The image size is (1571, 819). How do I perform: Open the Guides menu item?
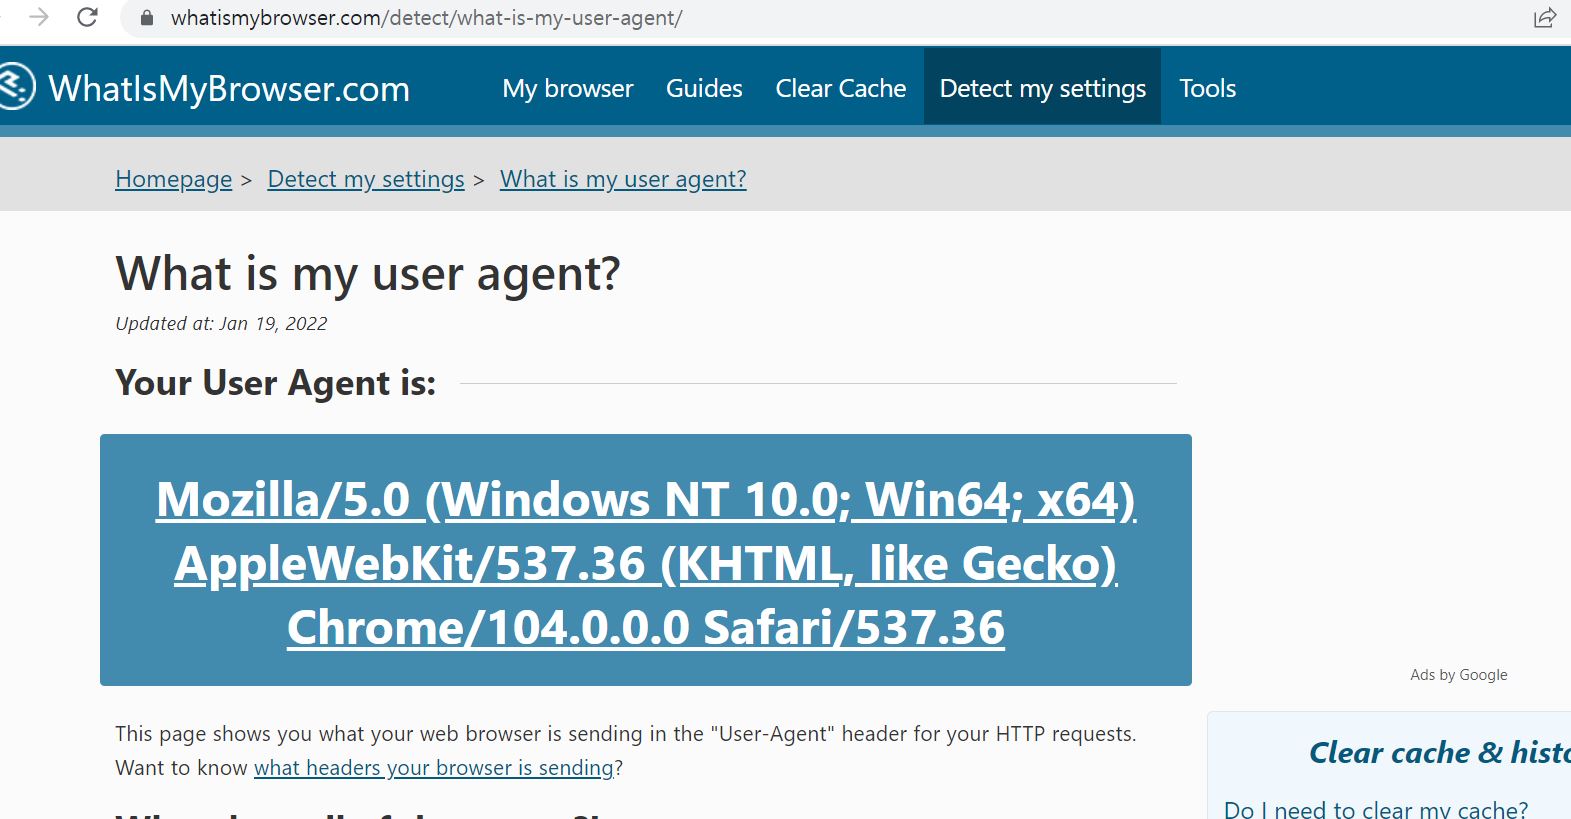point(704,88)
